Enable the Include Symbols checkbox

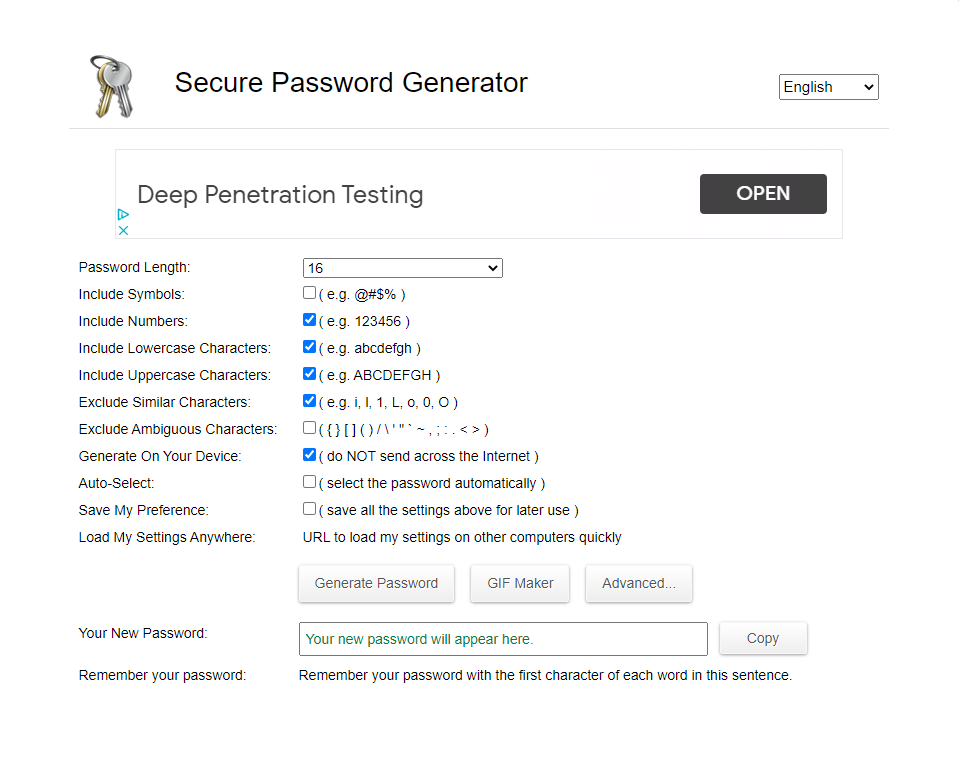(x=310, y=293)
